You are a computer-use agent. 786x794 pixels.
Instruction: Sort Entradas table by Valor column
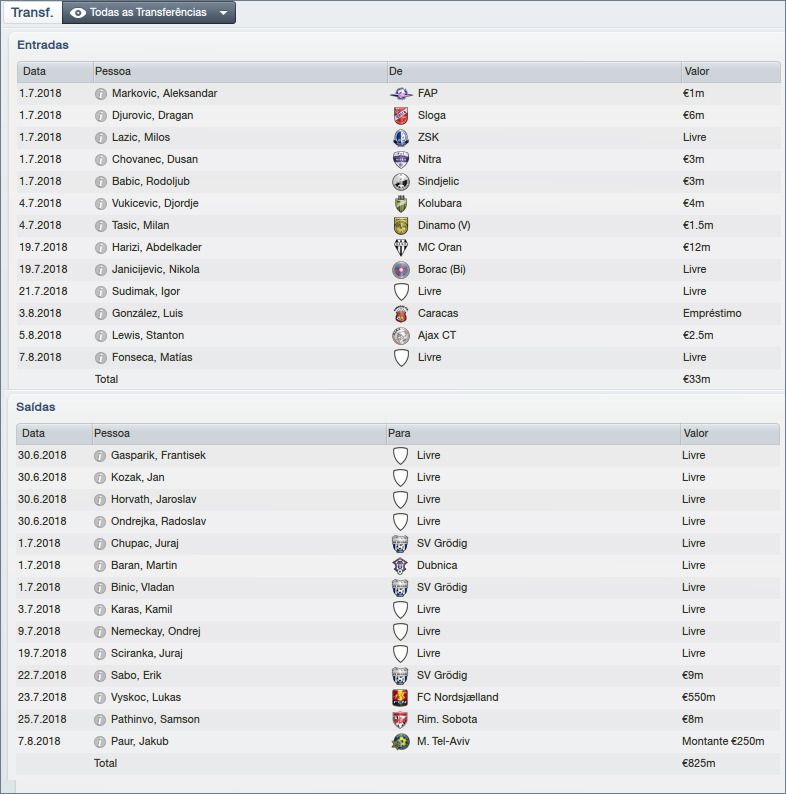(x=697, y=72)
